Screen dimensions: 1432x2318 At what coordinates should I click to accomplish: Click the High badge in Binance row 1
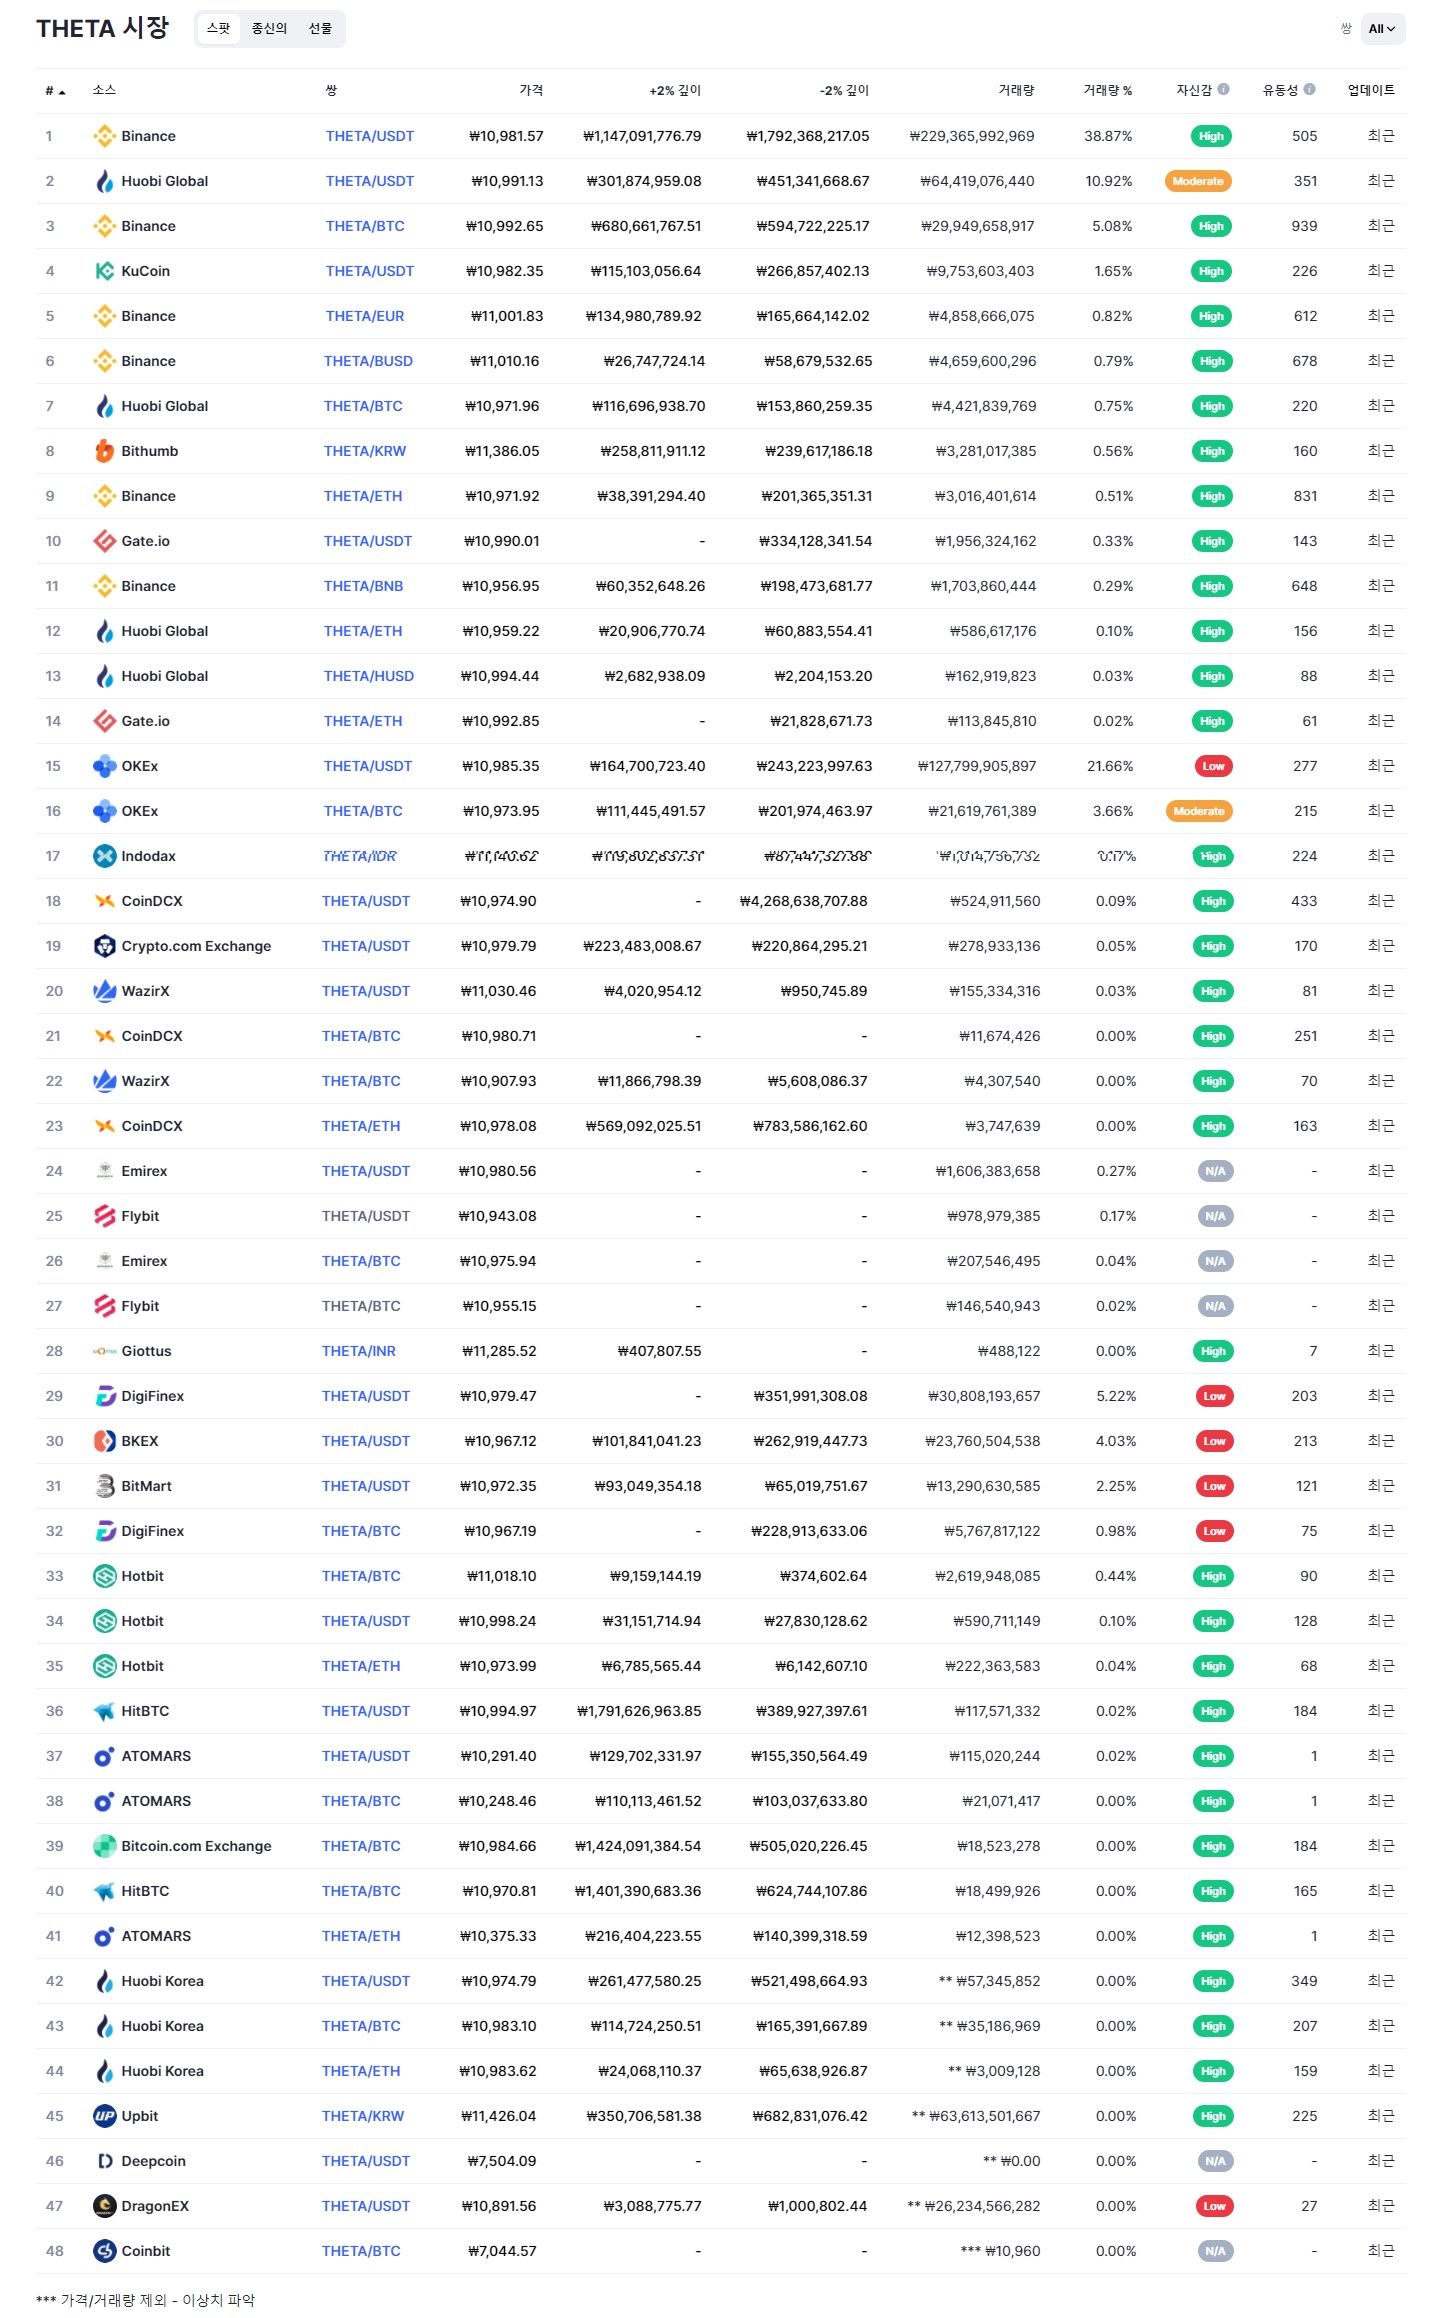coord(1211,136)
